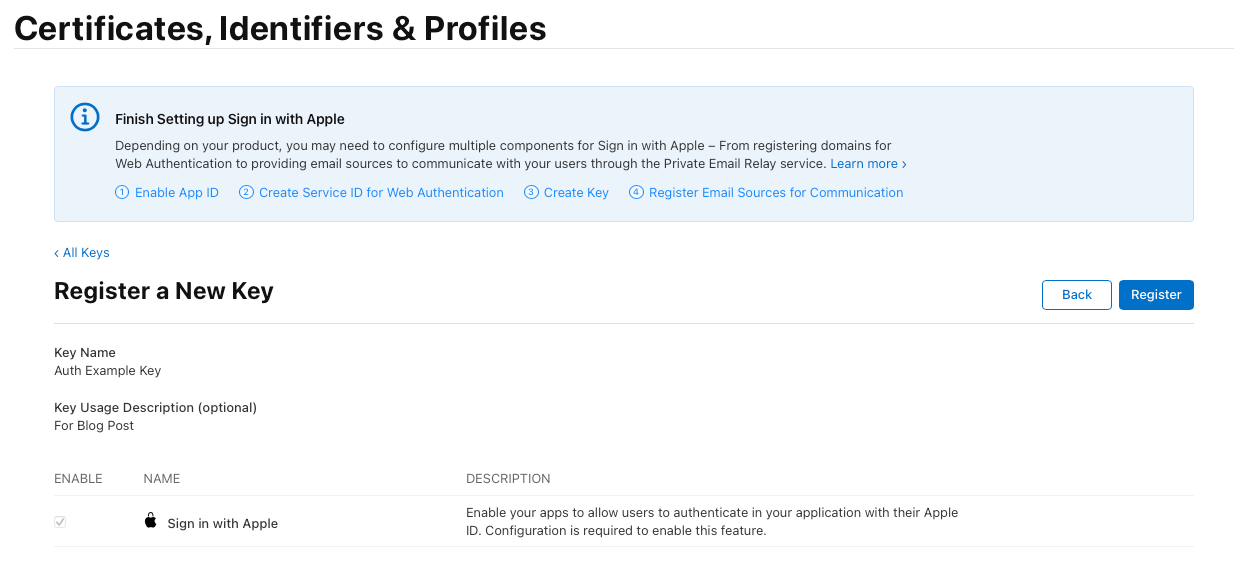Screen dimensions: 1242x575
Task: Open the Learn more link
Action: (868, 164)
